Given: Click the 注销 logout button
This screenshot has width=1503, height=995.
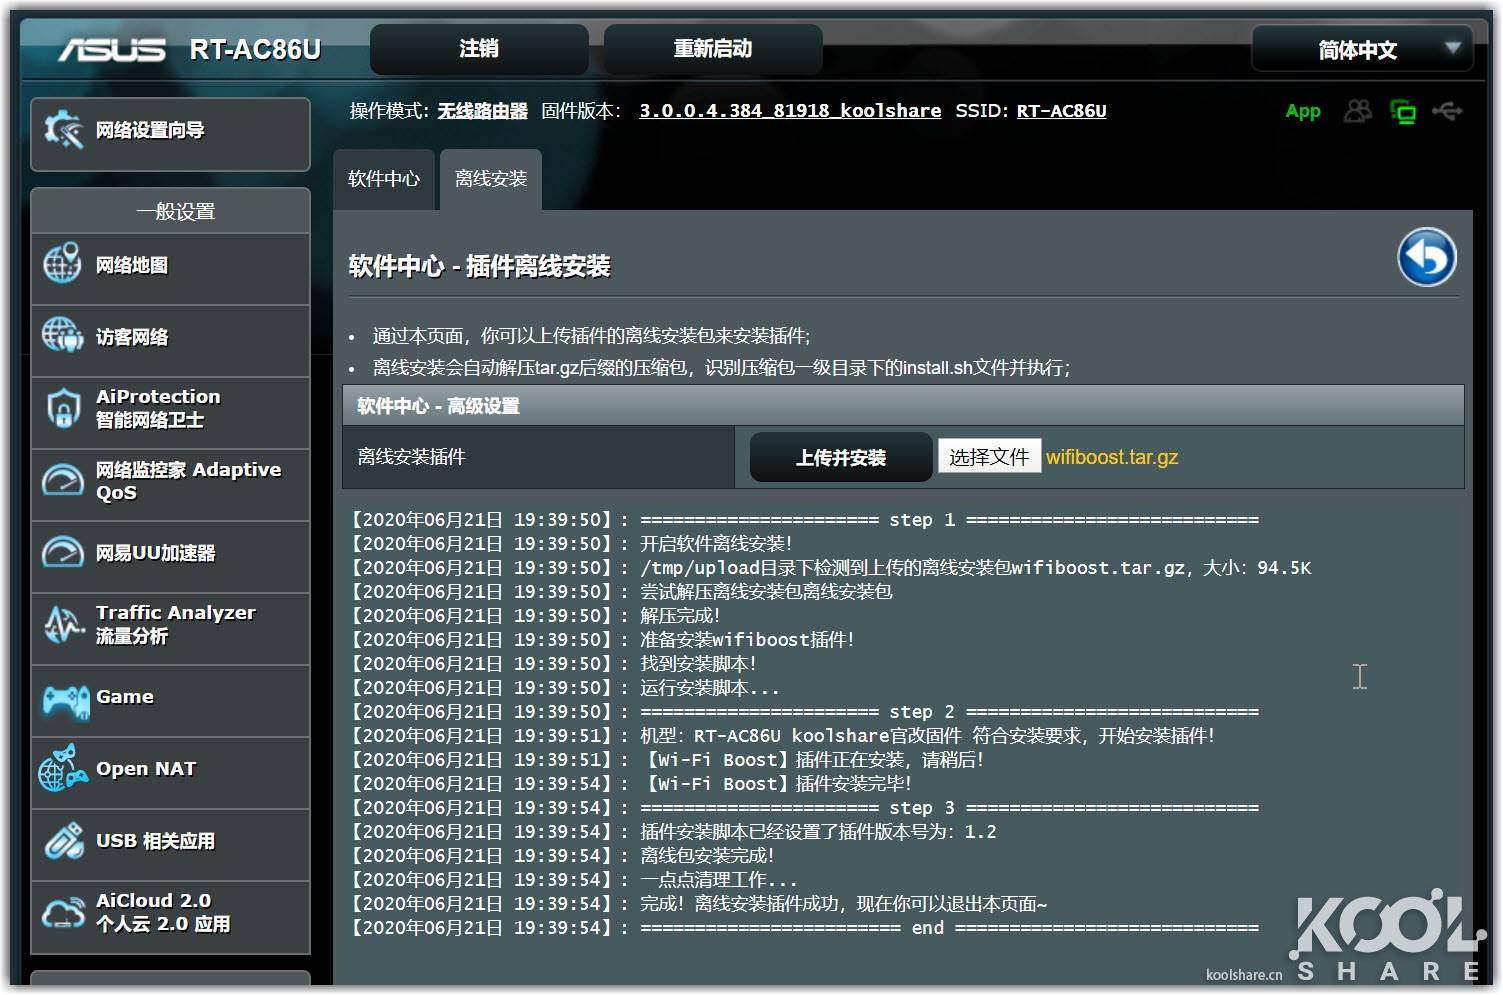Looking at the screenshot, I should coord(479,49).
